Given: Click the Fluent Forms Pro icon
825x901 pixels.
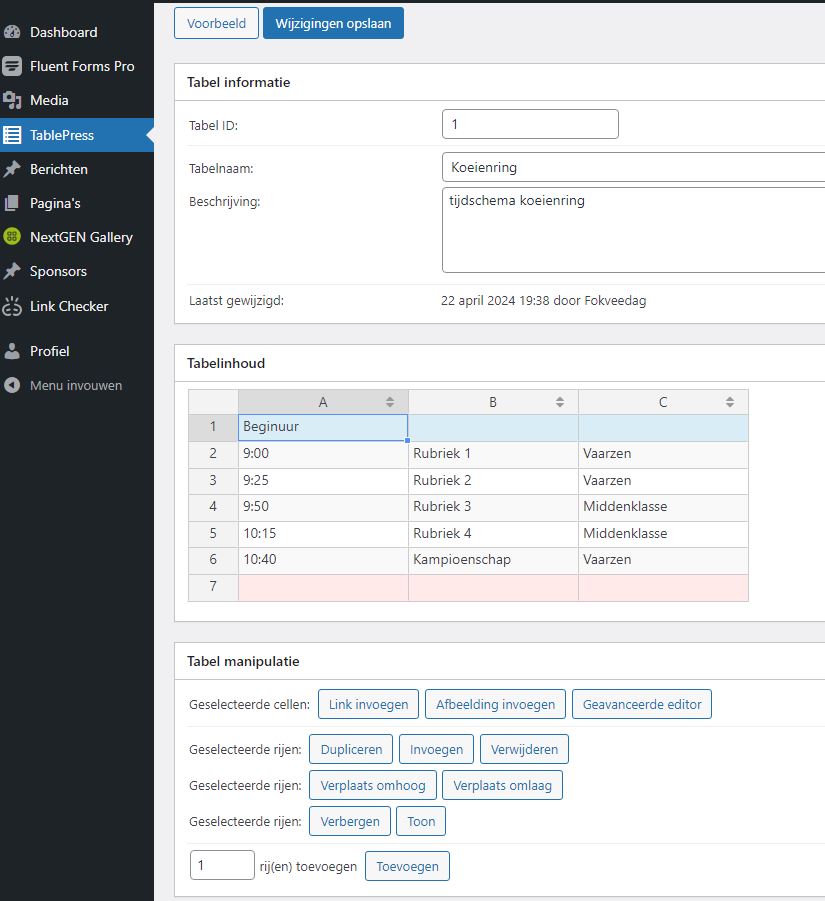Looking at the screenshot, I should point(11,66).
